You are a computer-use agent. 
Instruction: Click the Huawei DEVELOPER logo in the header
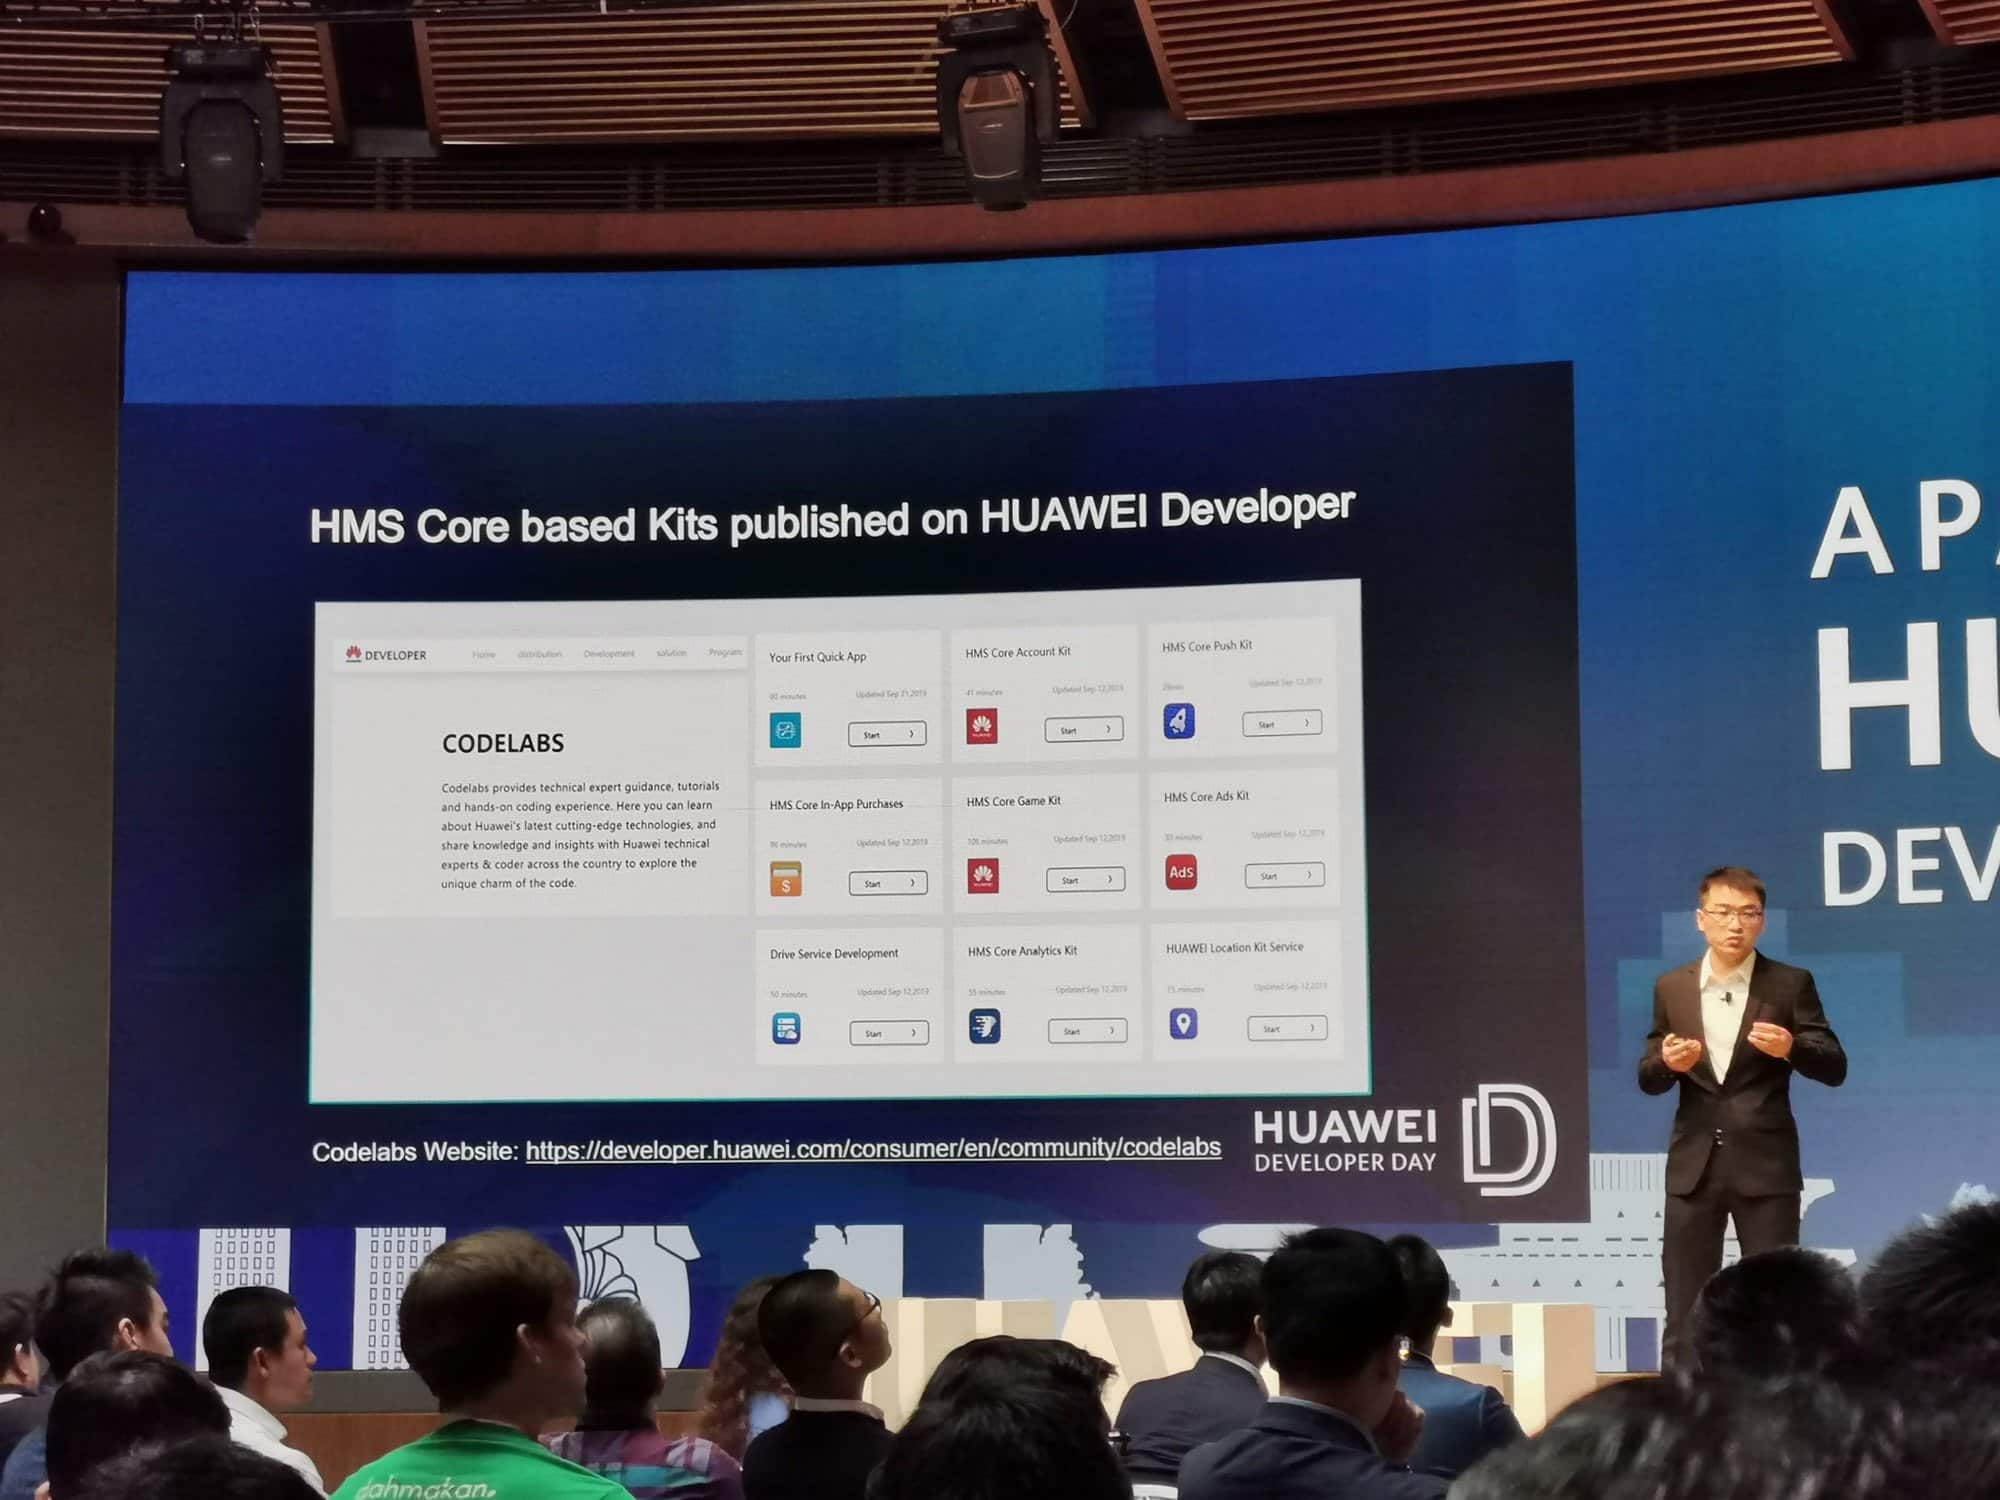click(386, 655)
